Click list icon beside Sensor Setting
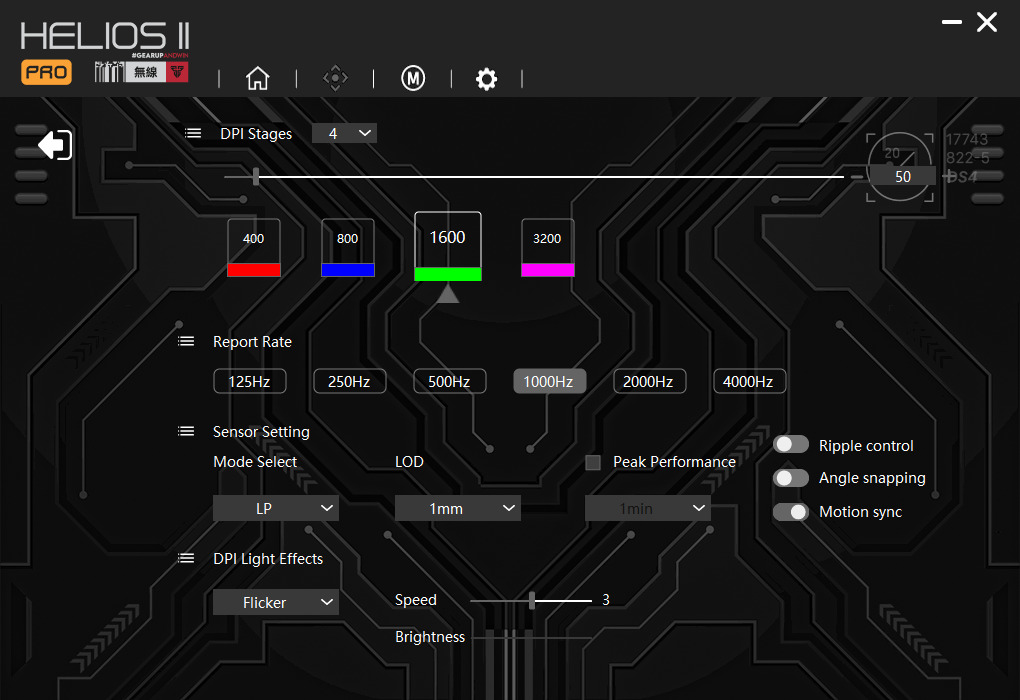The image size is (1020, 700). 186,431
